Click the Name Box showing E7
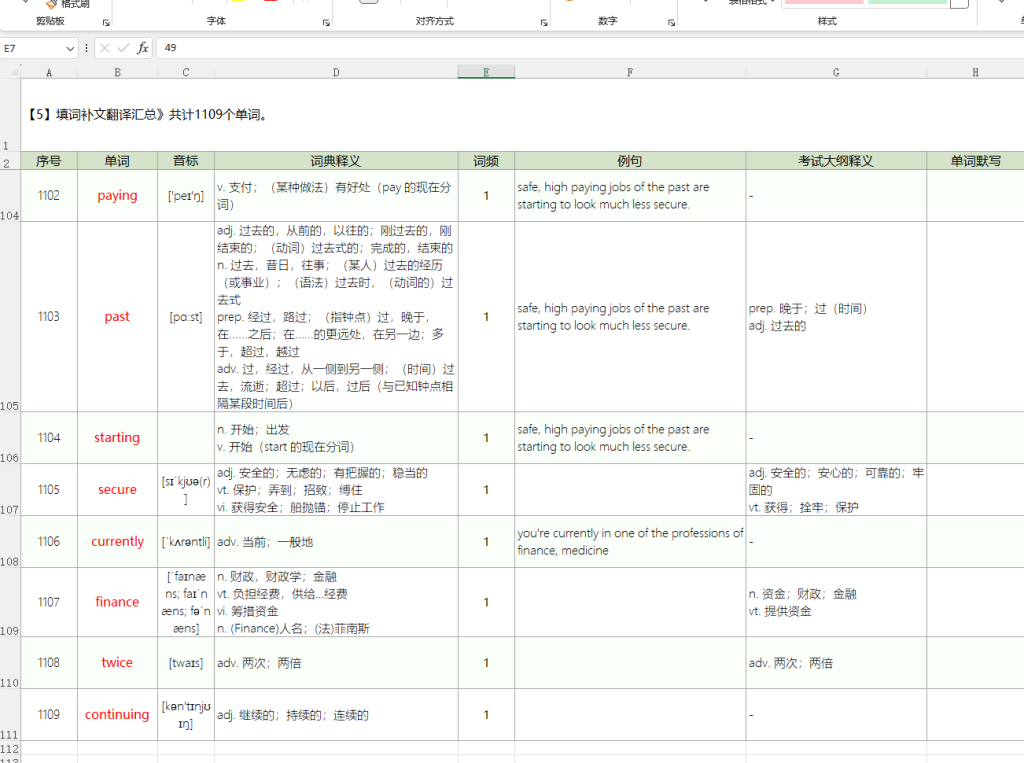The width and height of the screenshot is (1024, 763). point(34,48)
